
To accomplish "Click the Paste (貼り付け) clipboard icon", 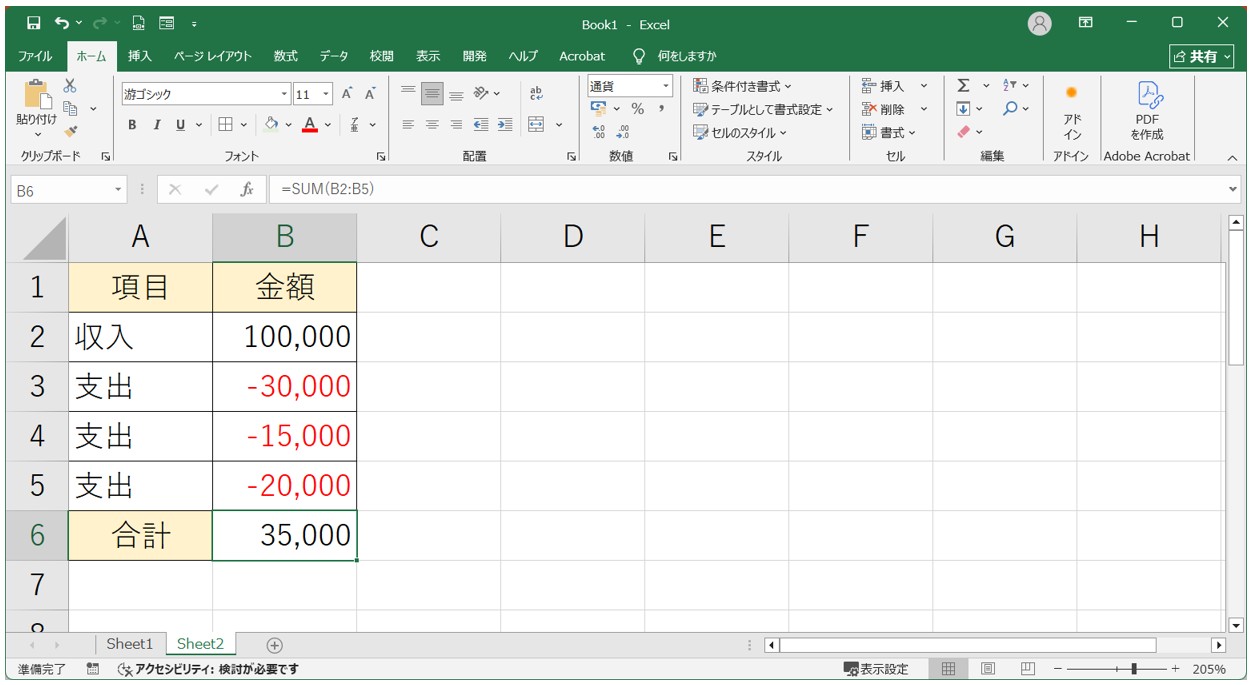I will click(37, 95).
